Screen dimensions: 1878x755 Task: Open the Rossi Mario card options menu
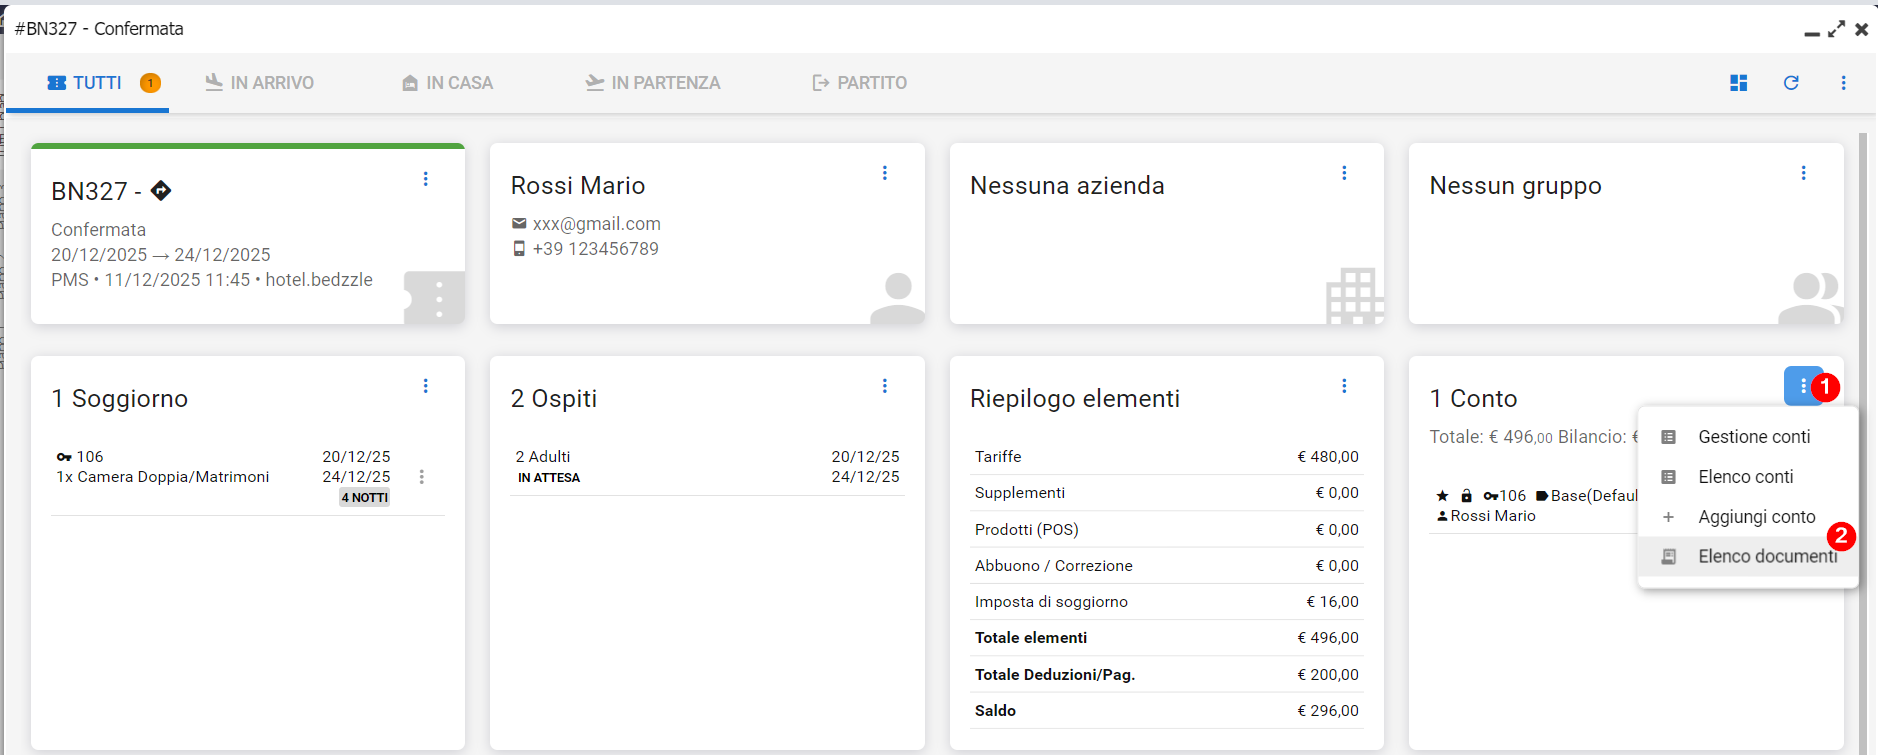(x=885, y=173)
